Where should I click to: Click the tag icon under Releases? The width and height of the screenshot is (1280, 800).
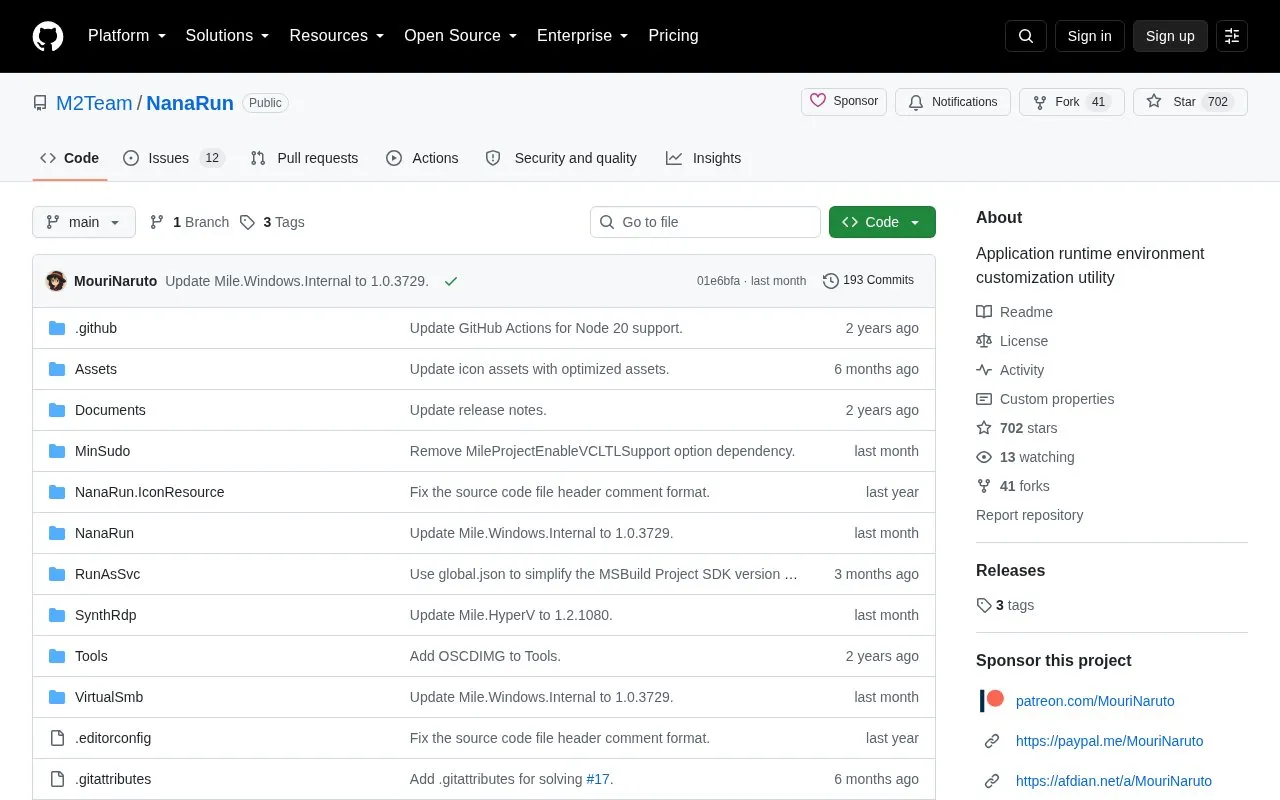point(984,605)
